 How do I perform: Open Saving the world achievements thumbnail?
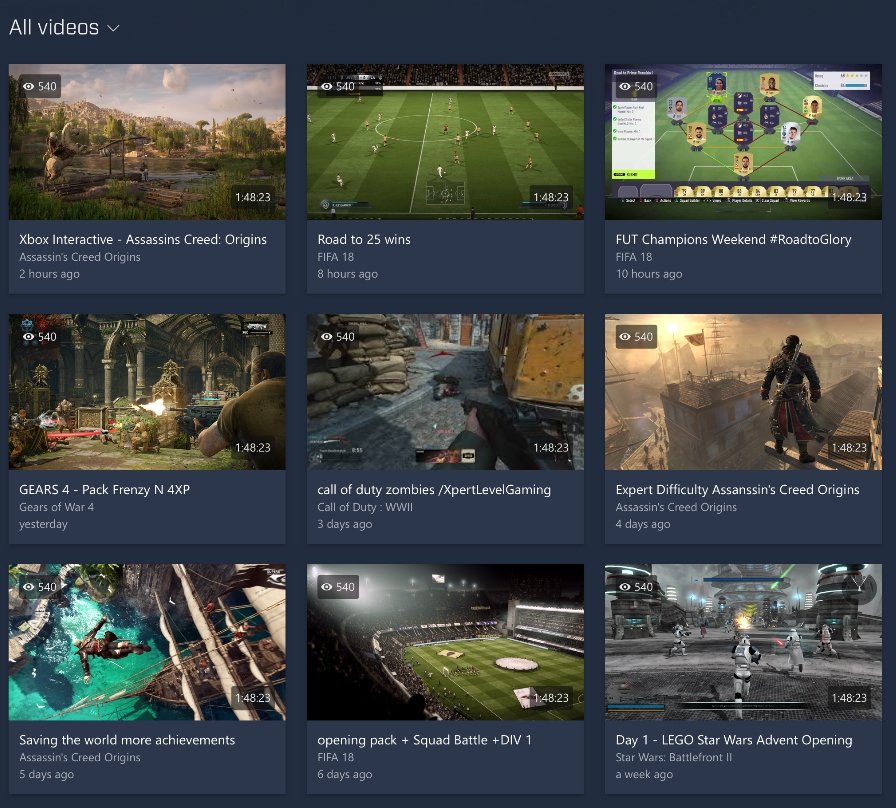click(x=147, y=642)
